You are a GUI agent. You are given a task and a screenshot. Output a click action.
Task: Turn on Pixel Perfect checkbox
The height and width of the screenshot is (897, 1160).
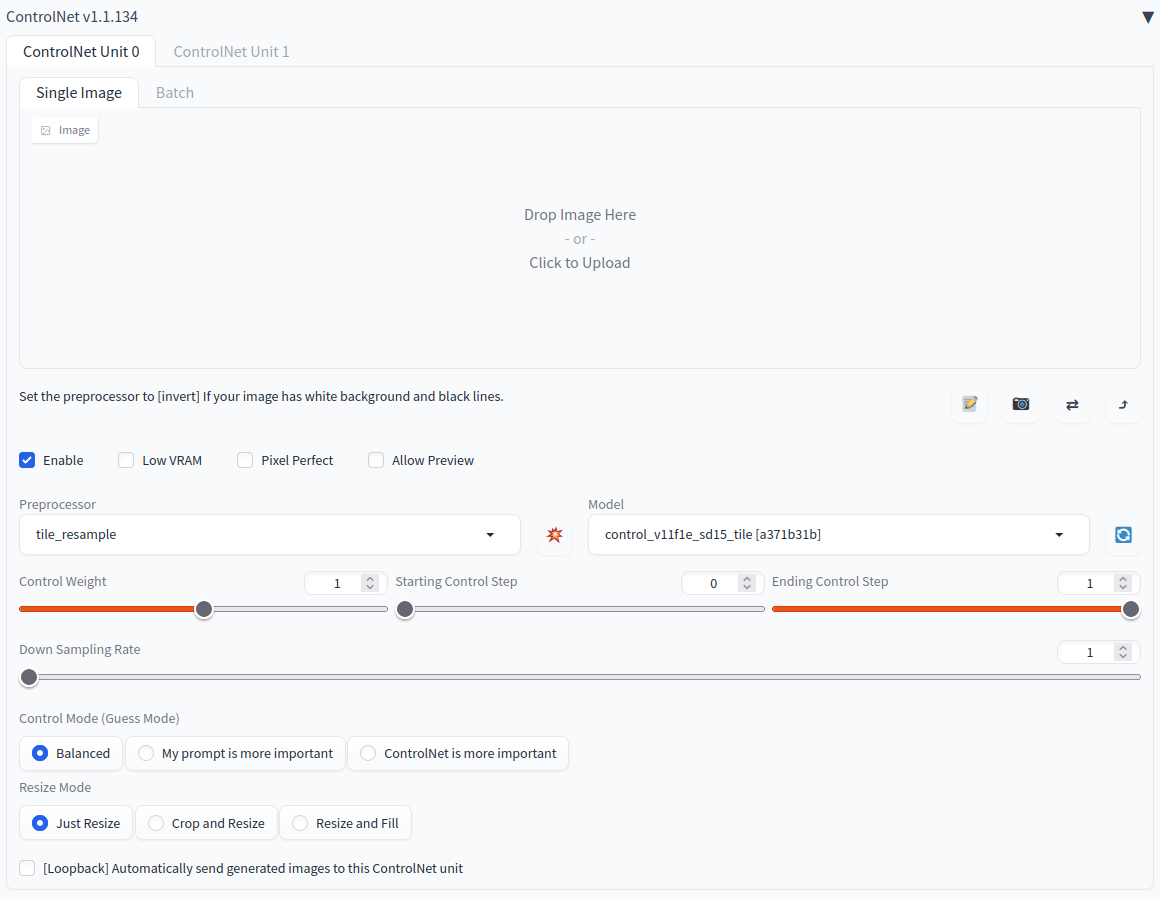click(x=245, y=460)
